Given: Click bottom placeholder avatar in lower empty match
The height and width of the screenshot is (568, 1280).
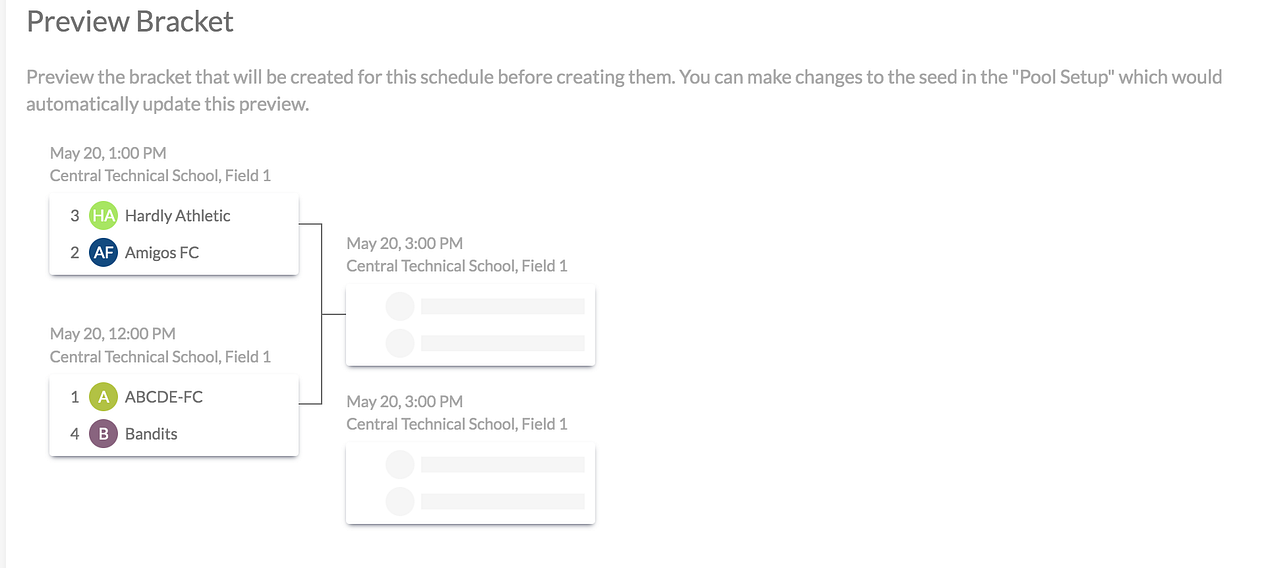Looking at the screenshot, I should 400,501.
